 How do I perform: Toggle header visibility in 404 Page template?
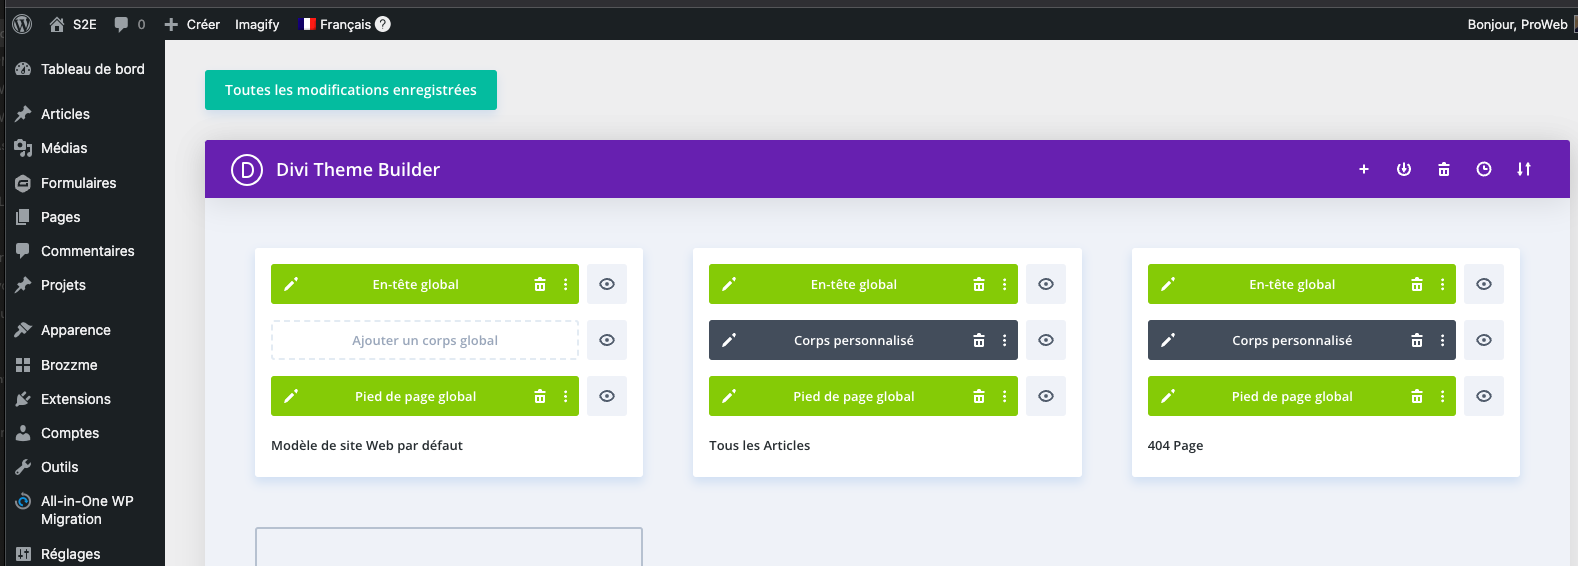(x=1484, y=284)
